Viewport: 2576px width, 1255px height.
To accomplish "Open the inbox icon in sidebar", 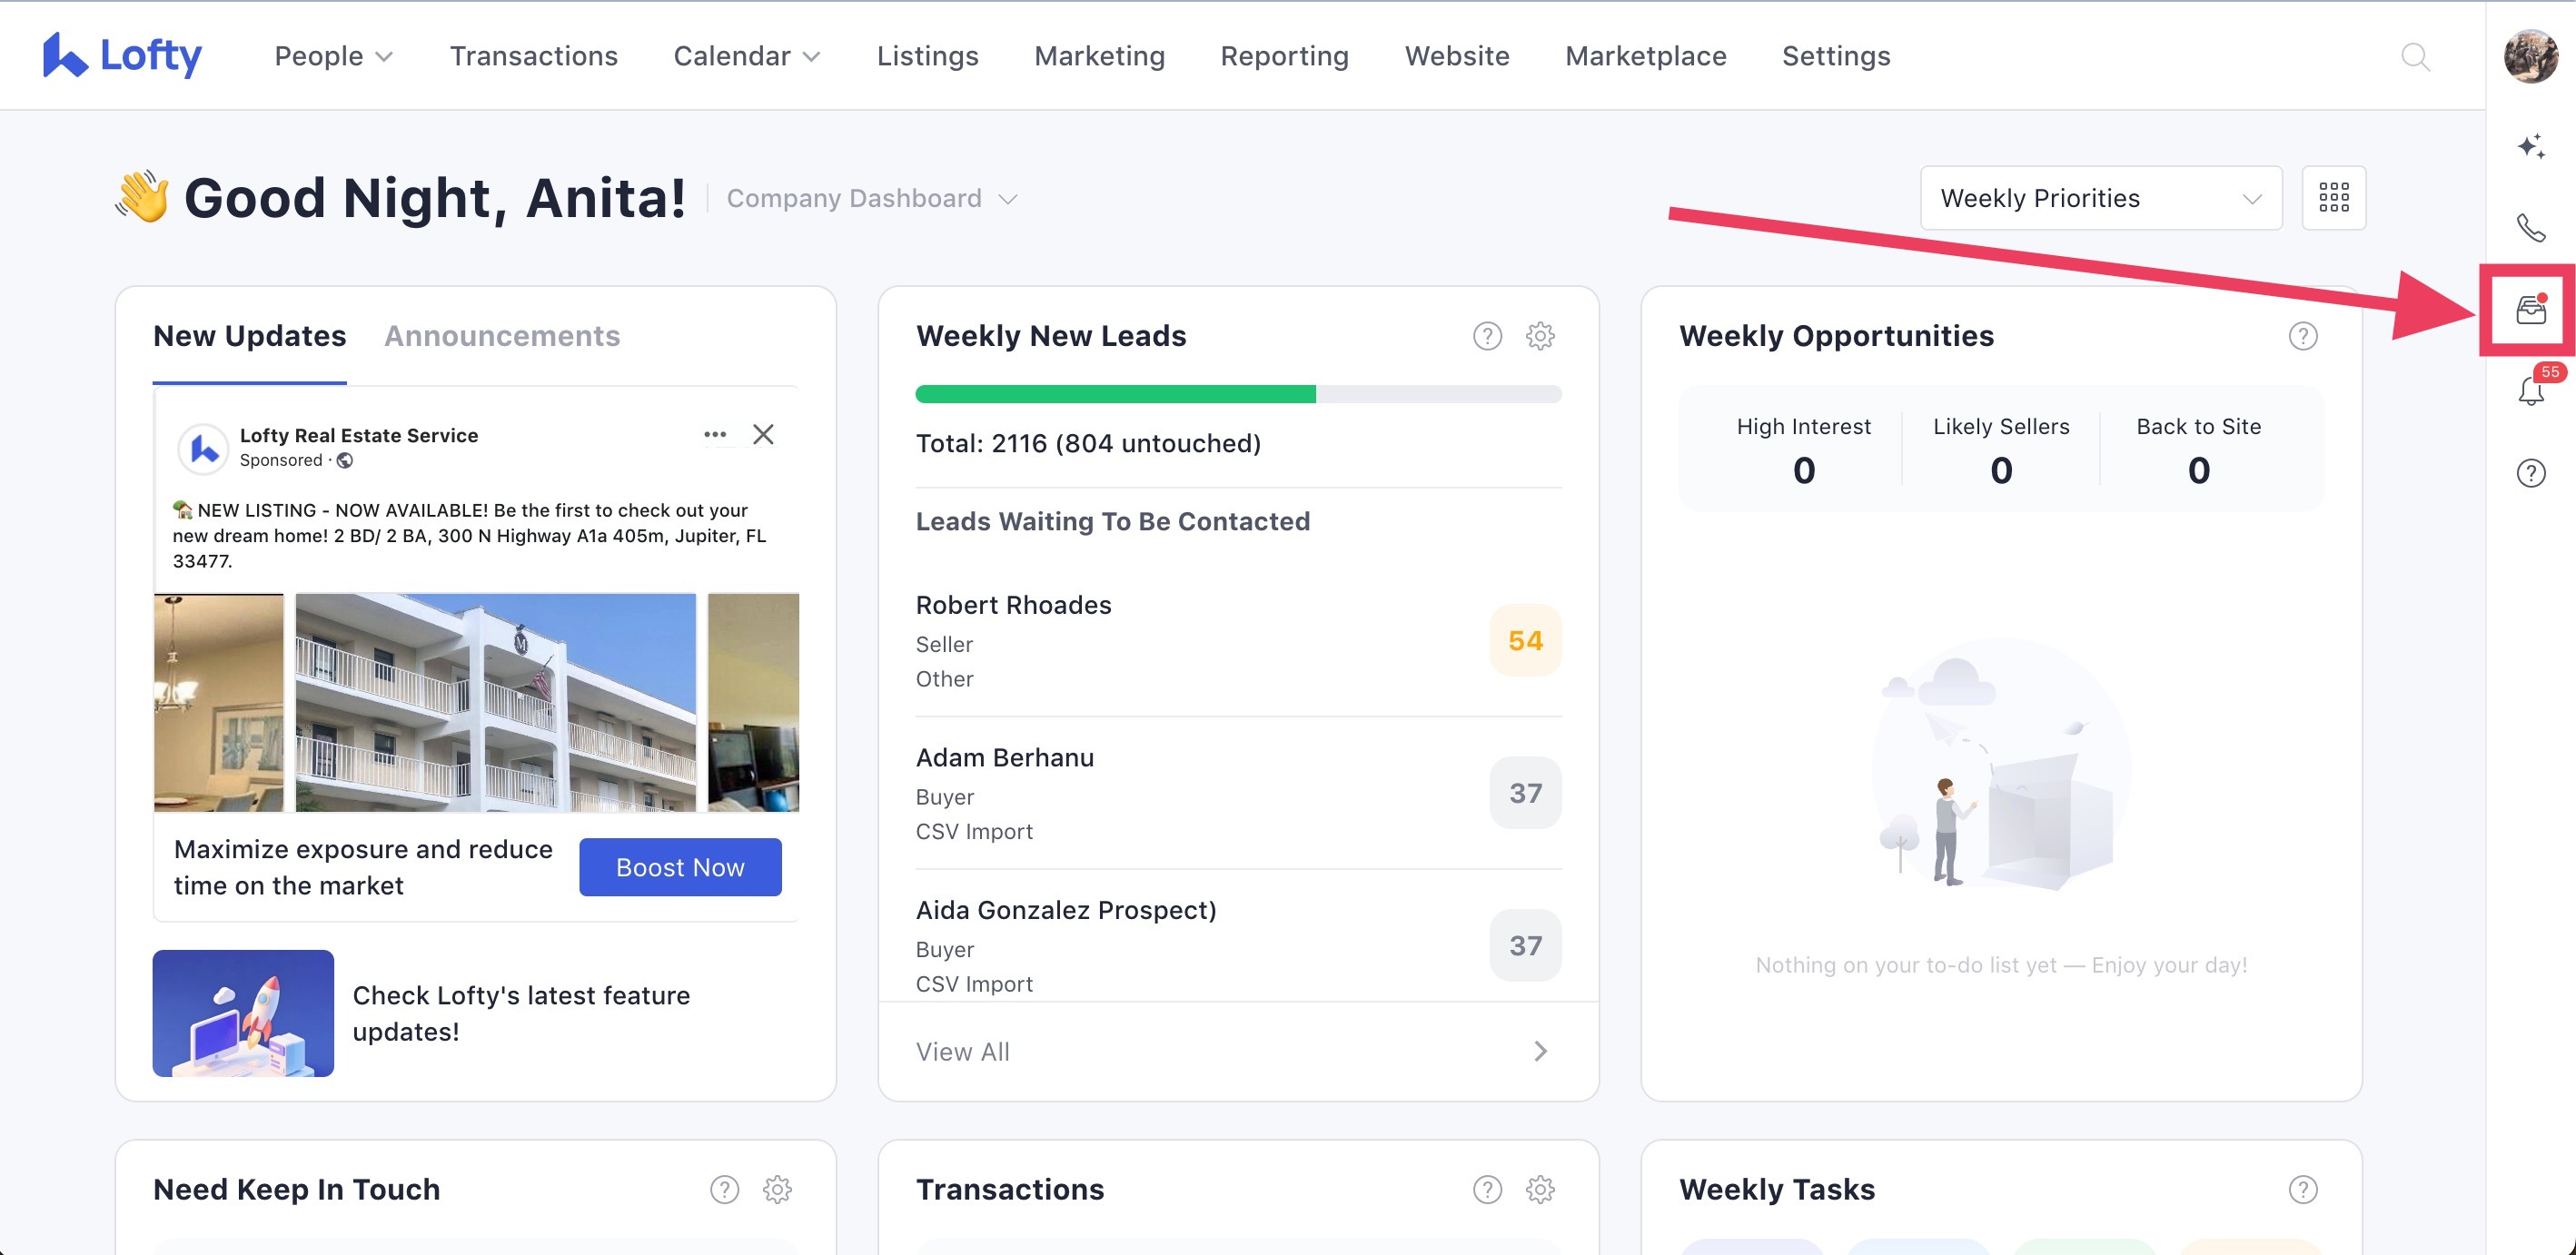I will tap(2530, 310).
